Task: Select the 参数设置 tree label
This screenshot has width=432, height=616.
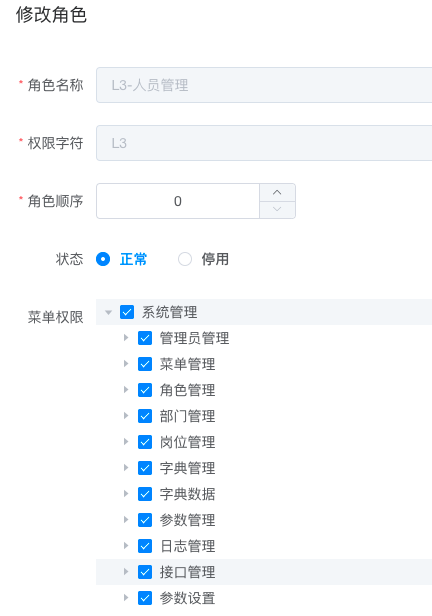Action: pyautogui.click(x=187, y=598)
